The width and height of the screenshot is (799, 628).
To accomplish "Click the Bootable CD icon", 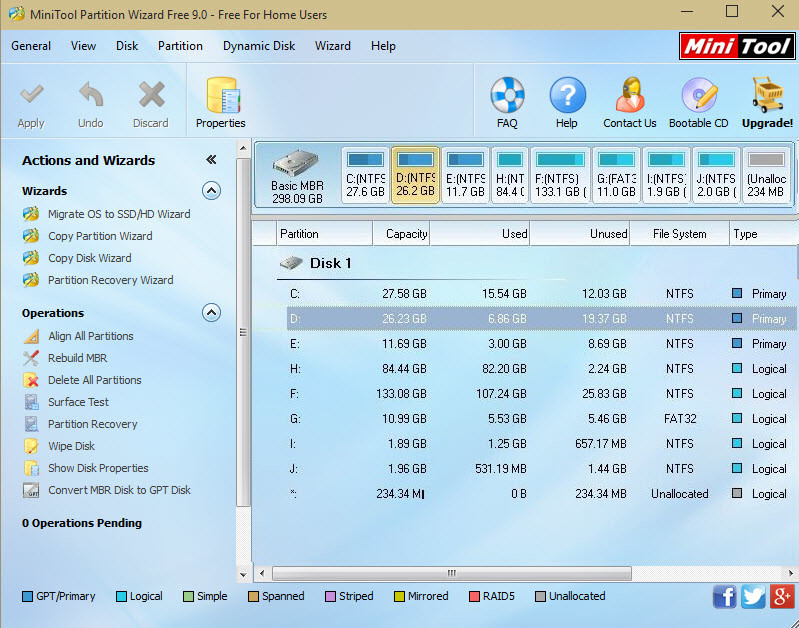I will point(699,97).
